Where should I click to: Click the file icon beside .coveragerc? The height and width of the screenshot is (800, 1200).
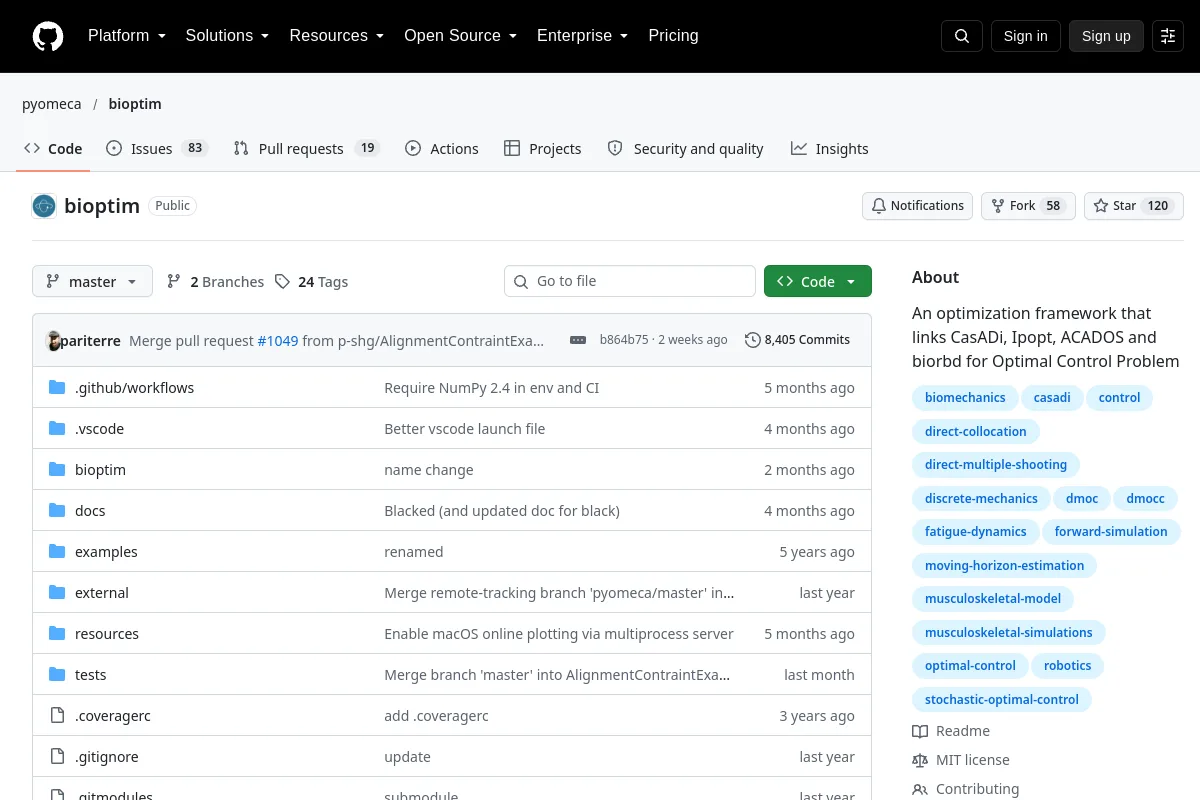pos(57,715)
